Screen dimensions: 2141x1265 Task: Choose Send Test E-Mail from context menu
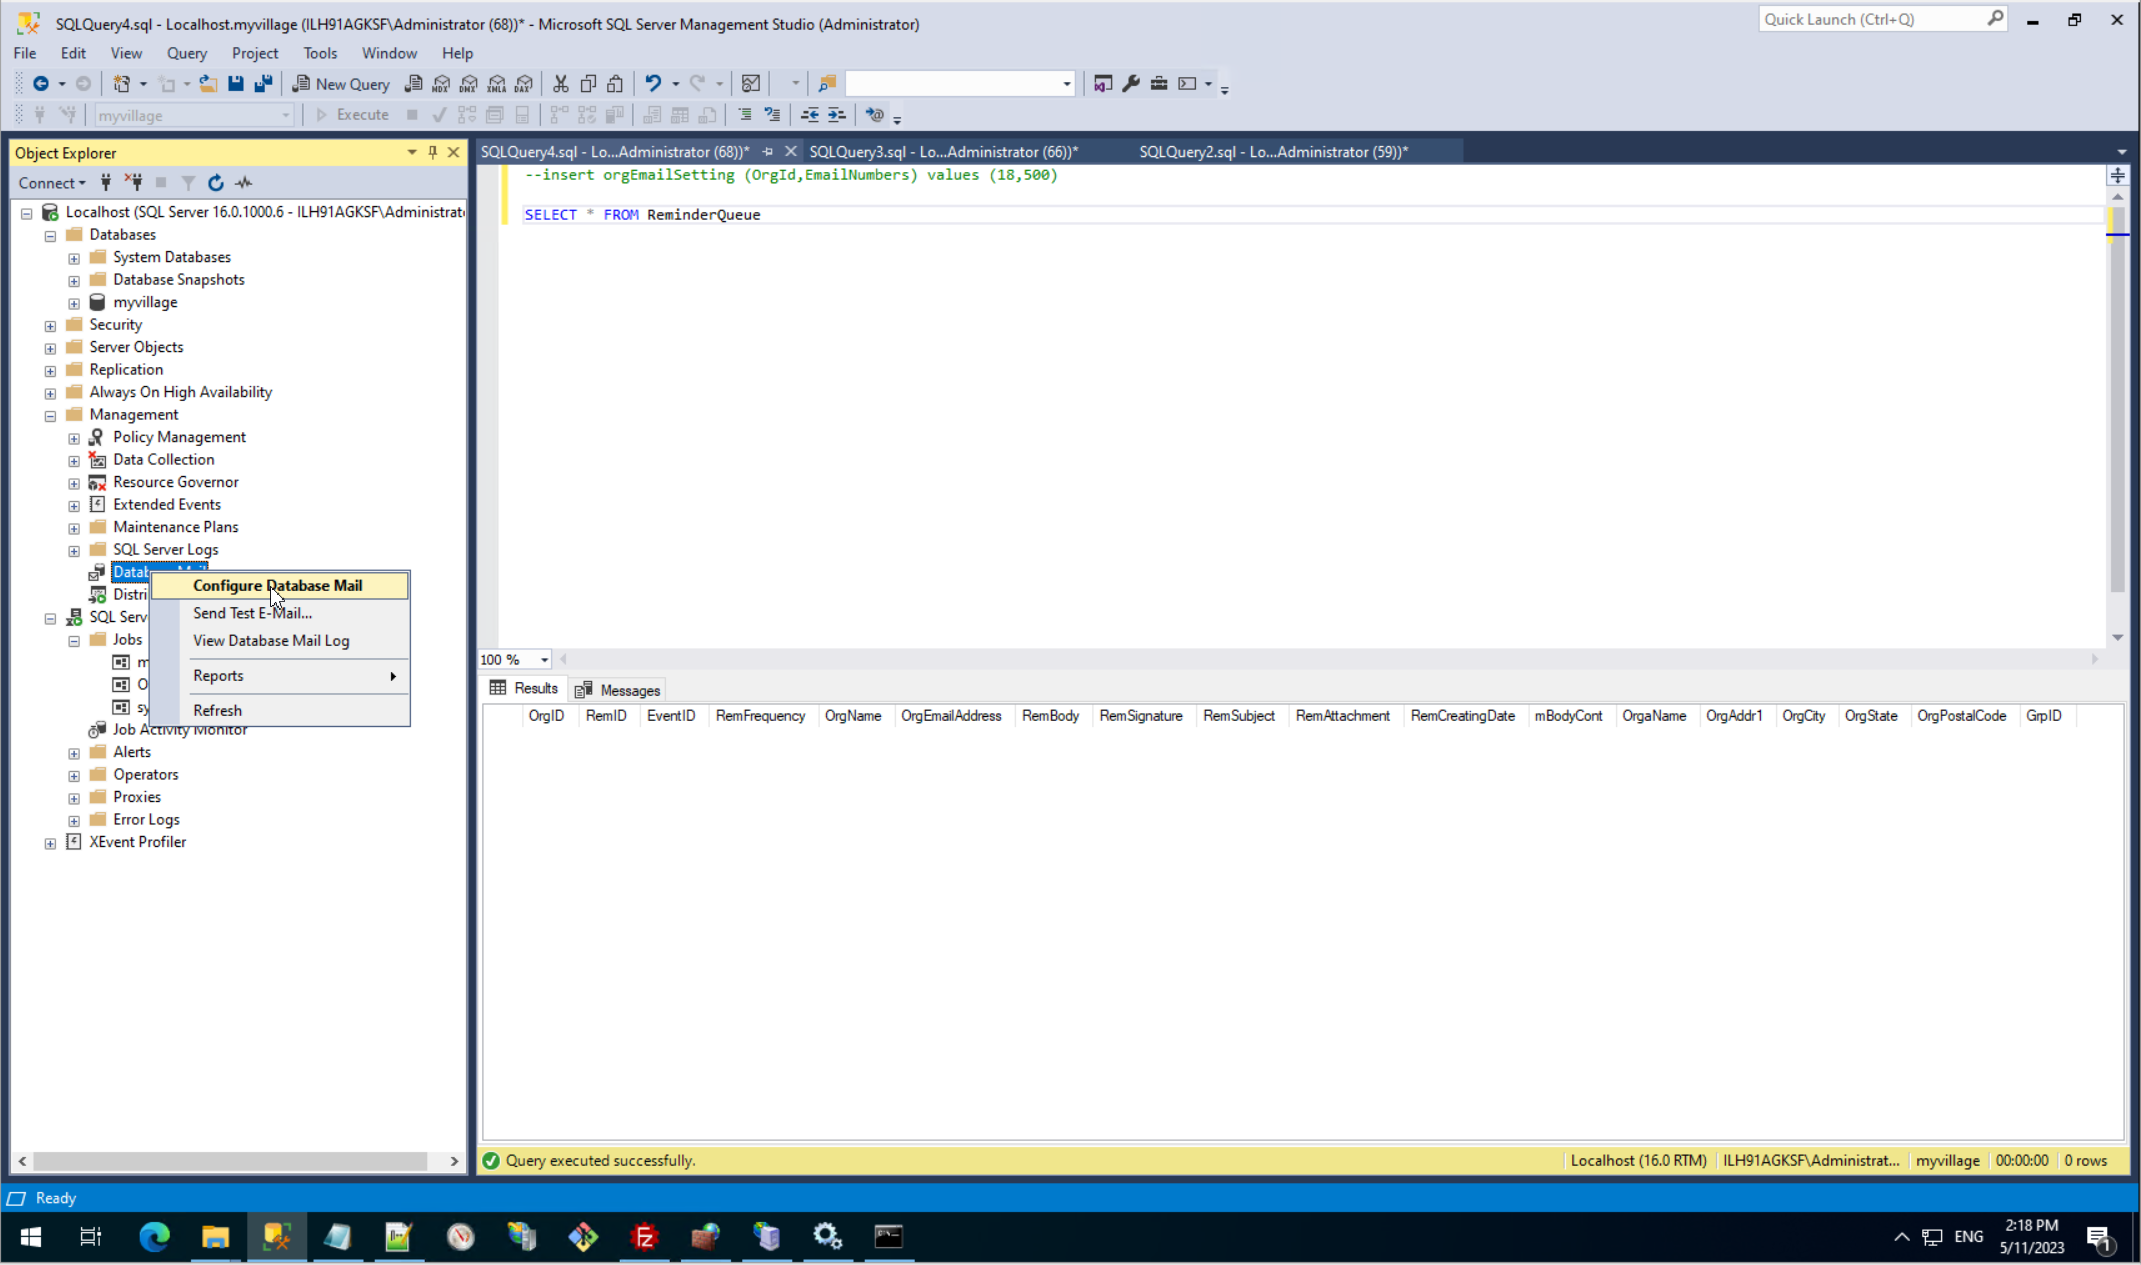point(252,613)
